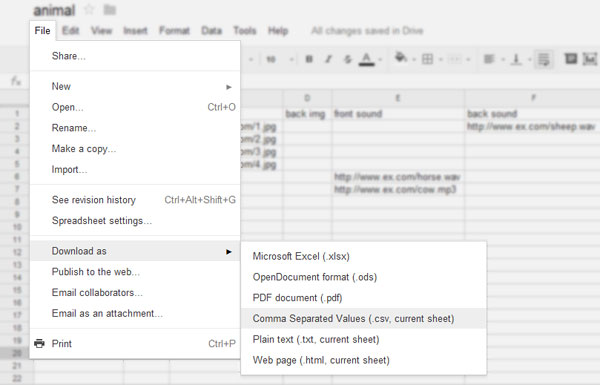Download as Microsoft Excel (.xlsx)

[364, 256]
